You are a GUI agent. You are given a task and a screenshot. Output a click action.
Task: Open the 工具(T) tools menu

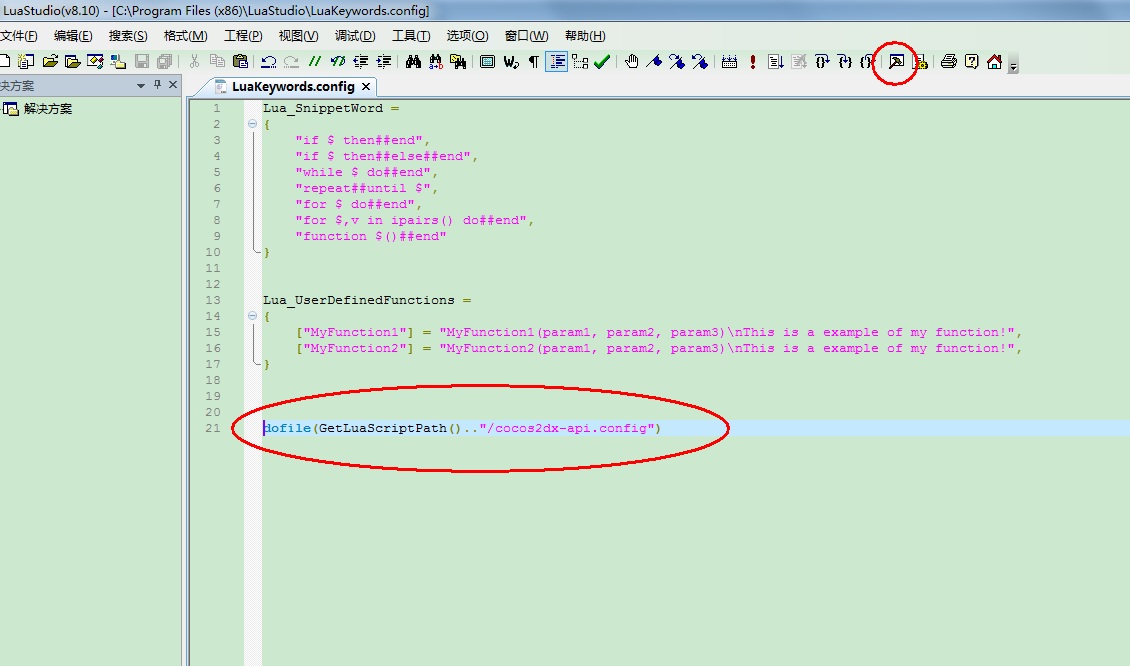tap(411, 36)
